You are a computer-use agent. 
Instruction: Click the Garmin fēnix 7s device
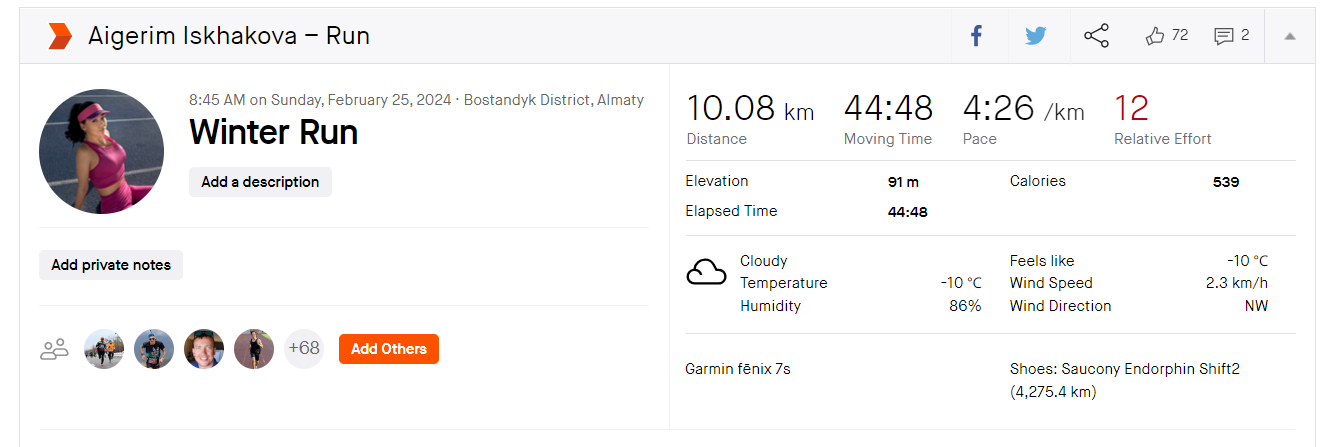(x=738, y=369)
